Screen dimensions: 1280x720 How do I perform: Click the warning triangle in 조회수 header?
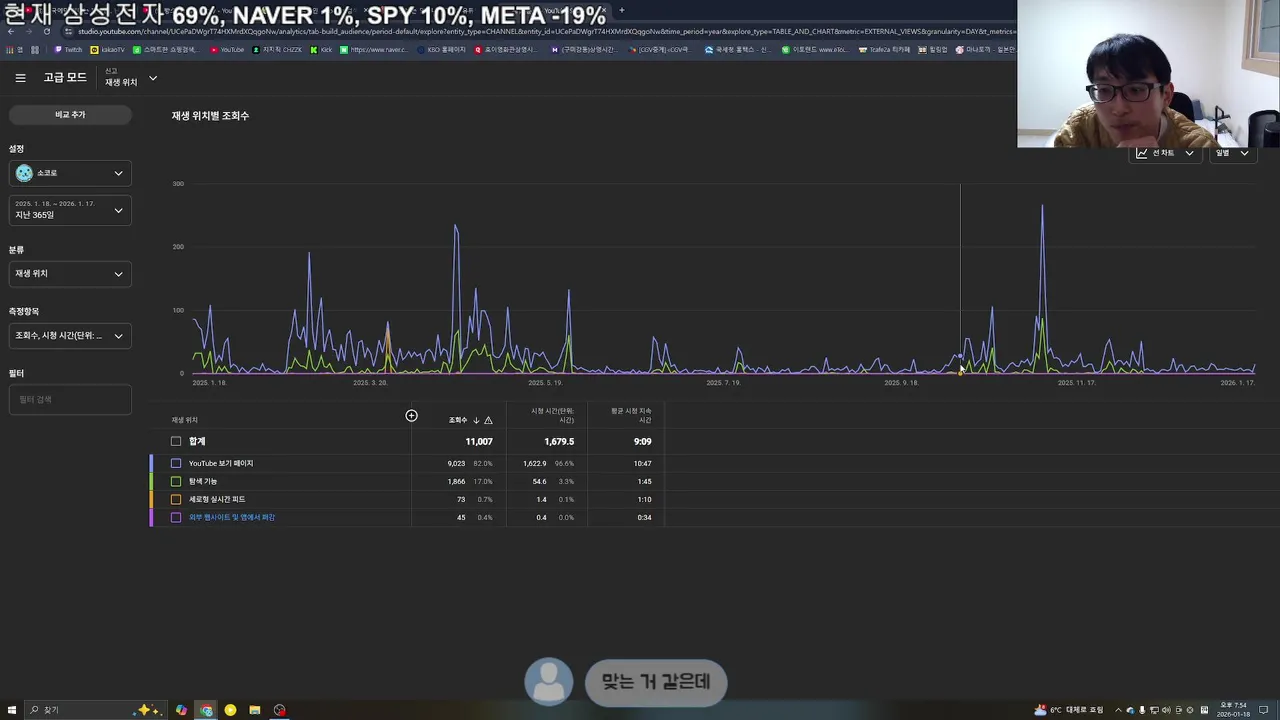pos(488,420)
